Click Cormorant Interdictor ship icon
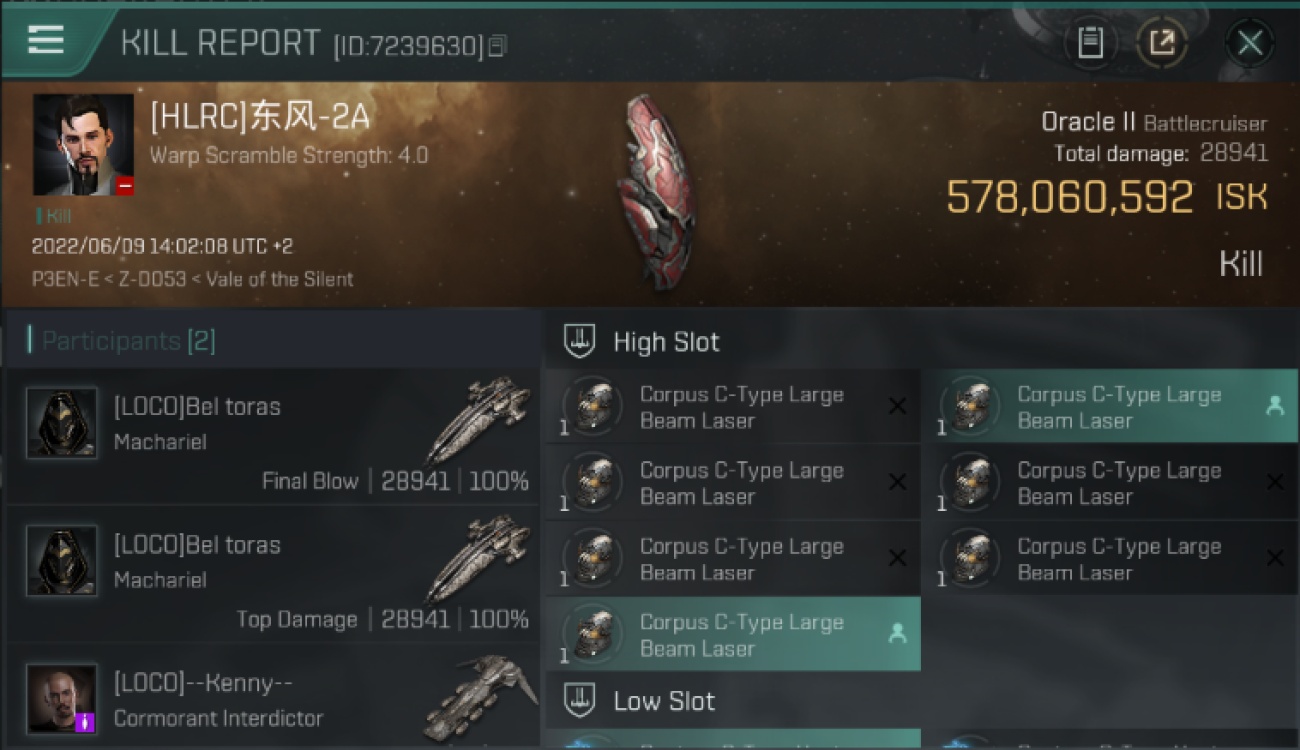The image size is (1300, 750). [479, 697]
